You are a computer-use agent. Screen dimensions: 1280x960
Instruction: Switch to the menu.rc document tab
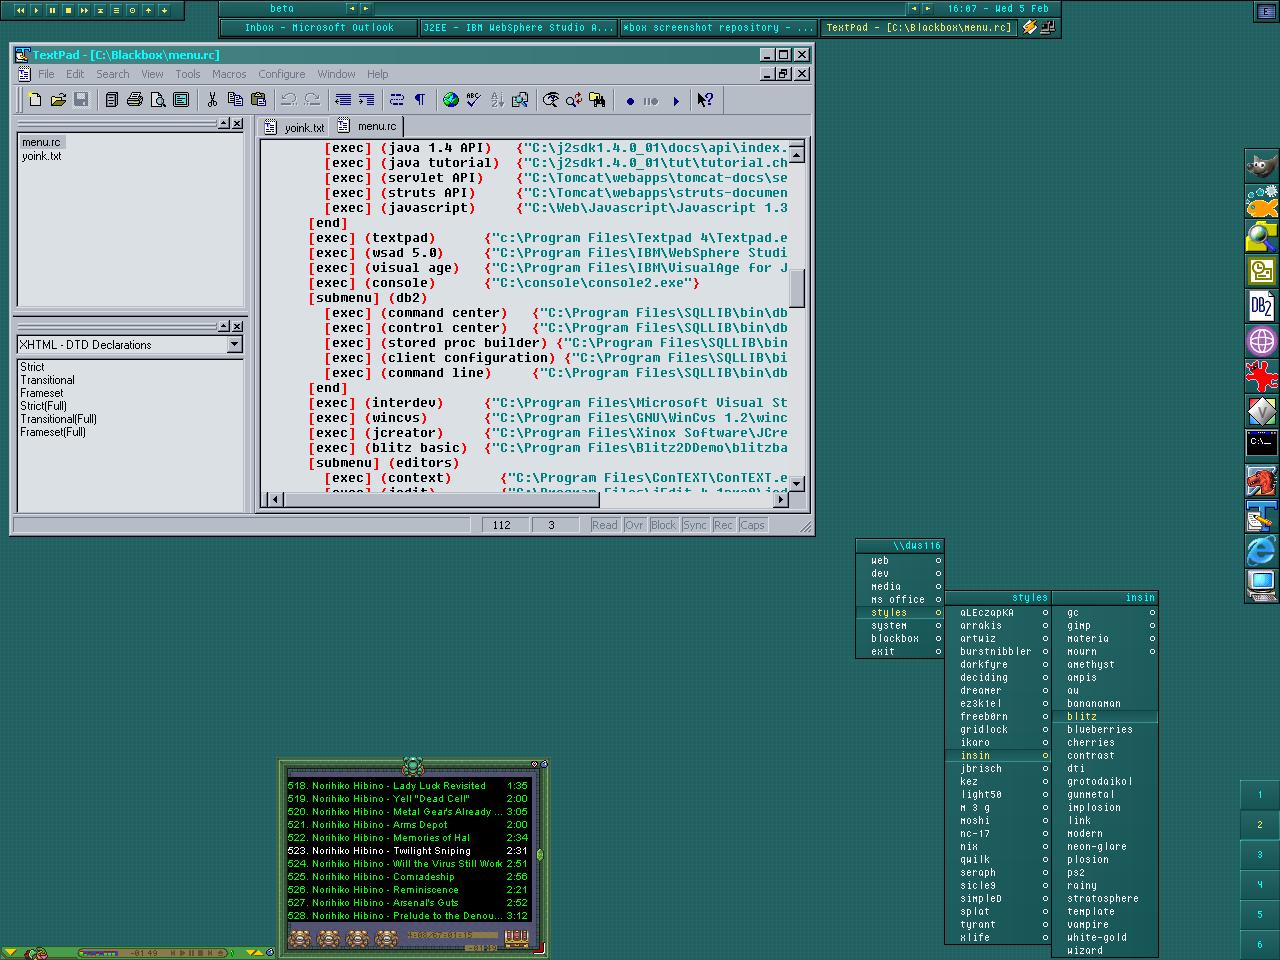coord(367,126)
